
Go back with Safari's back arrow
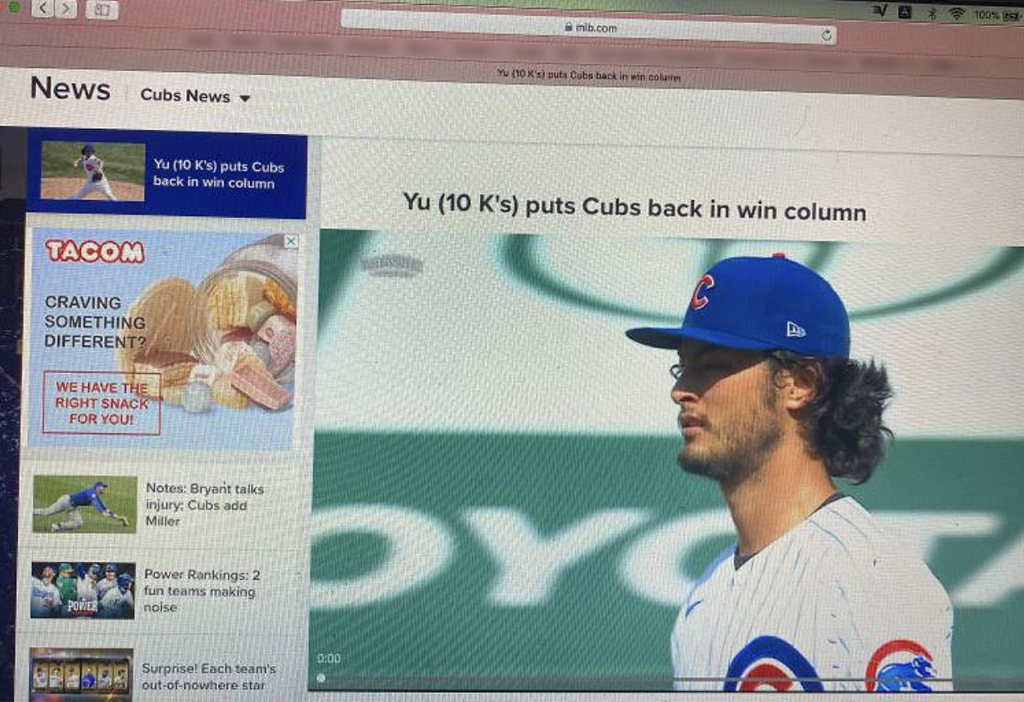[x=43, y=8]
